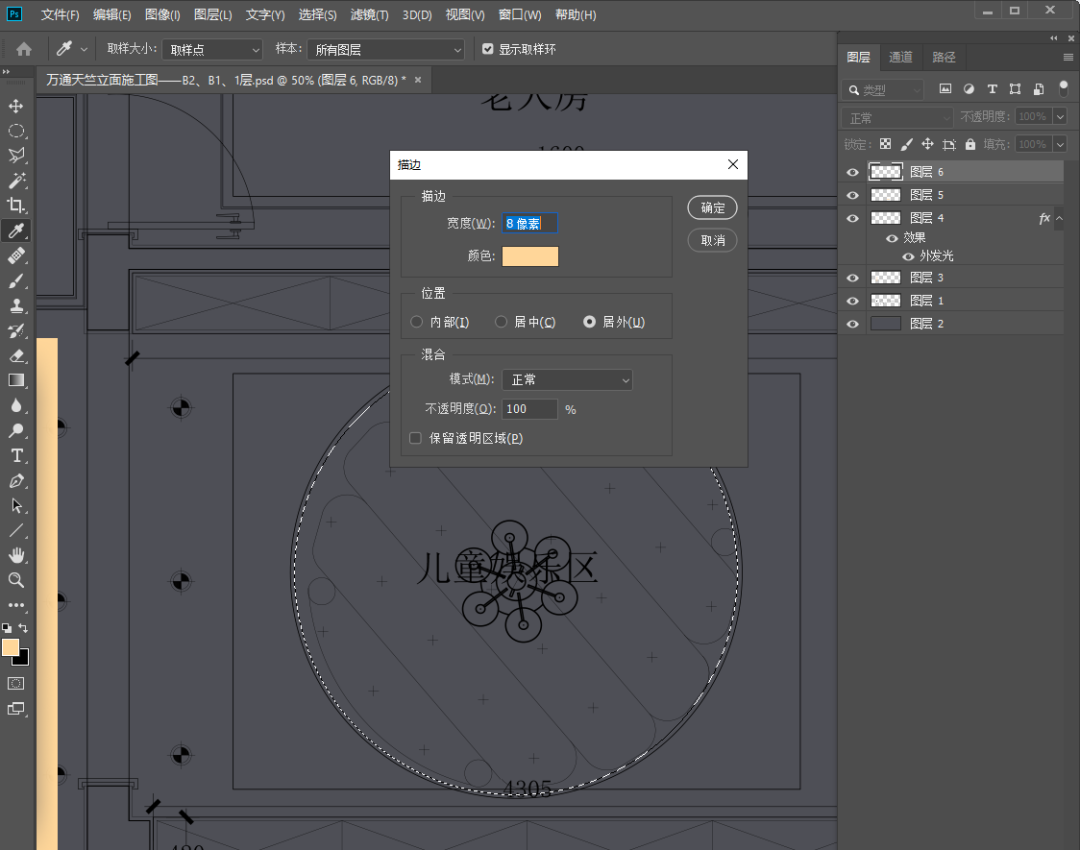Select the Brush tool

coord(16,281)
